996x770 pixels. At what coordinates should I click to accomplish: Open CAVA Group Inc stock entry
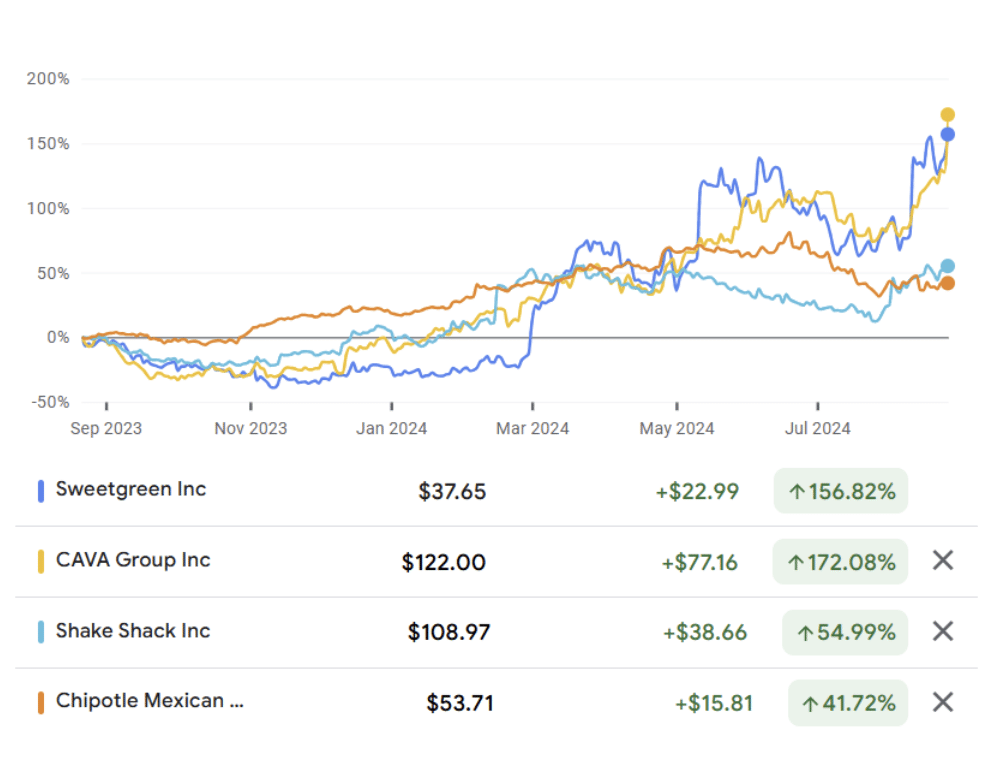click(x=133, y=560)
